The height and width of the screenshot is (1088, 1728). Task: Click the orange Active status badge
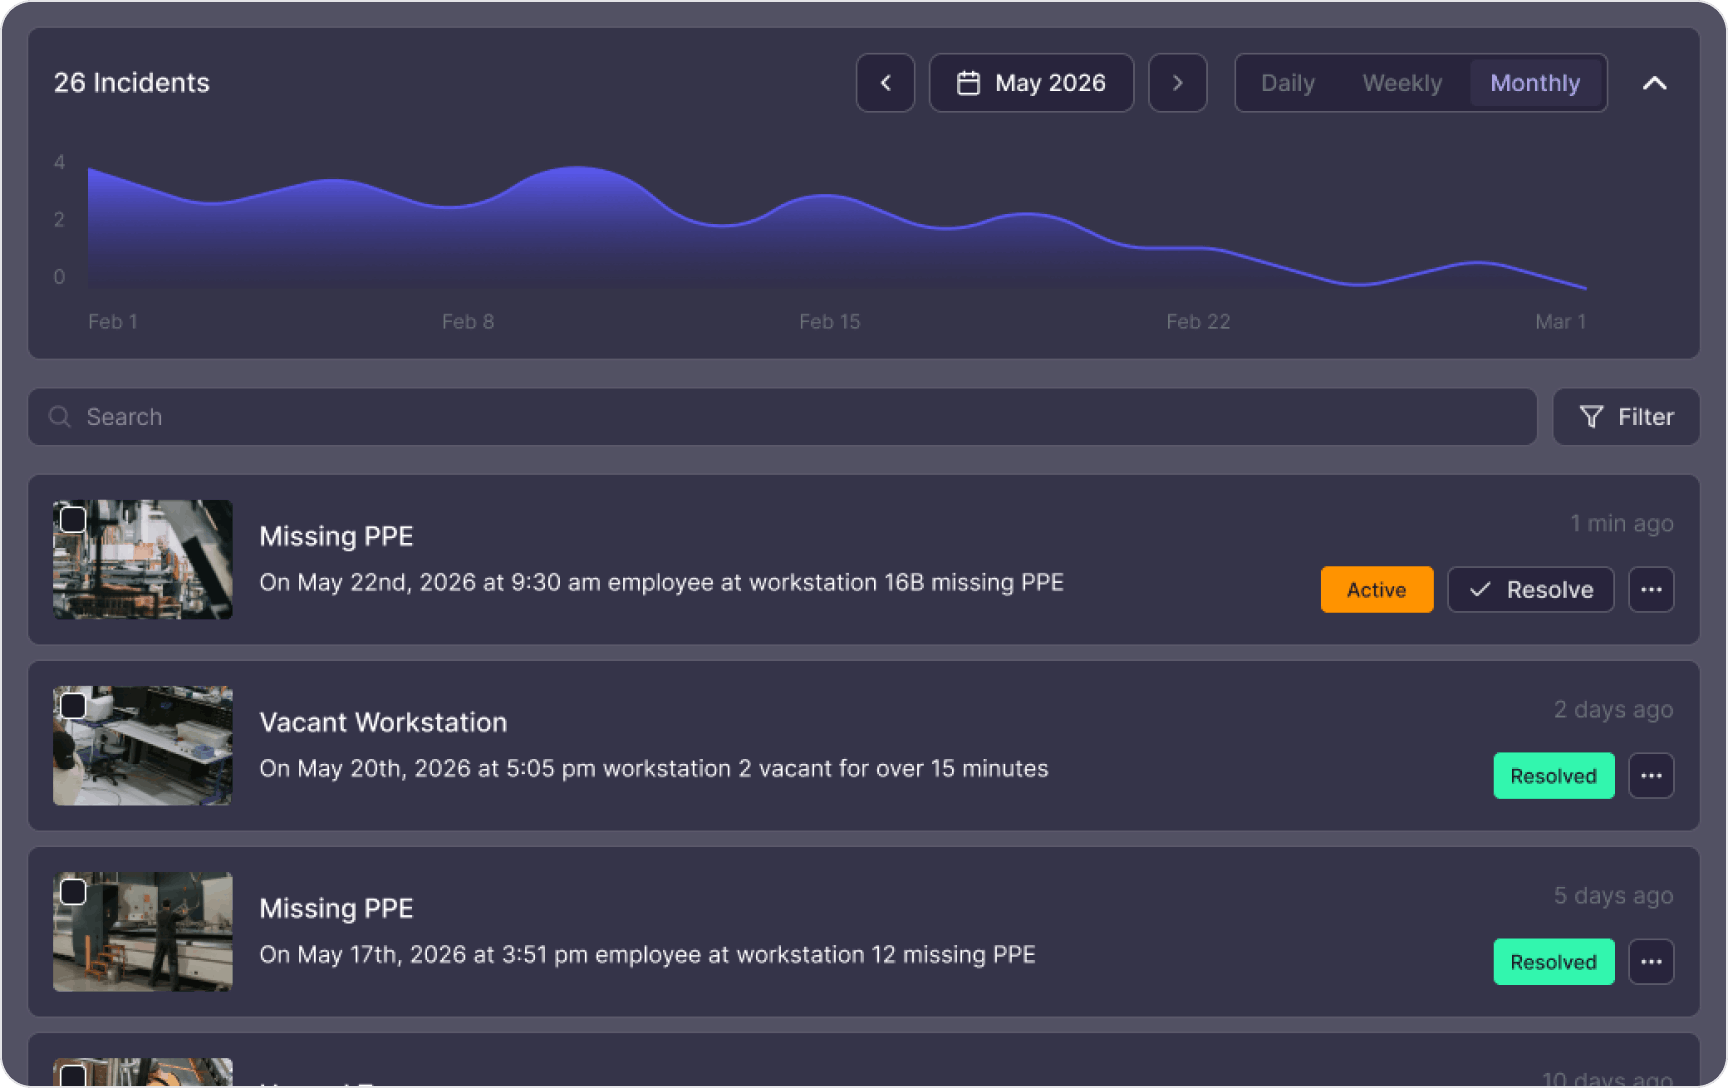click(1376, 590)
